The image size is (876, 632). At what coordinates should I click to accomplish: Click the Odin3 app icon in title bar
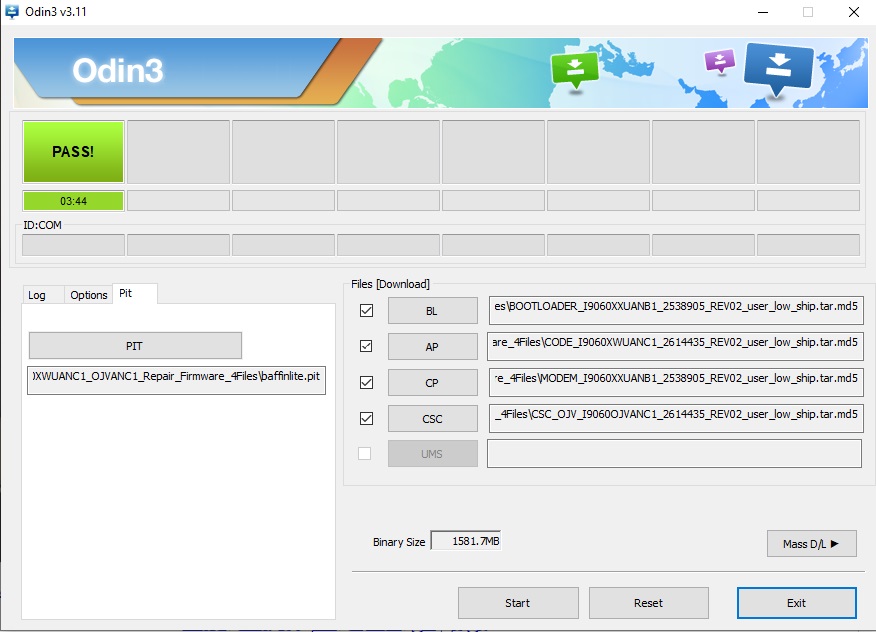click(x=11, y=11)
